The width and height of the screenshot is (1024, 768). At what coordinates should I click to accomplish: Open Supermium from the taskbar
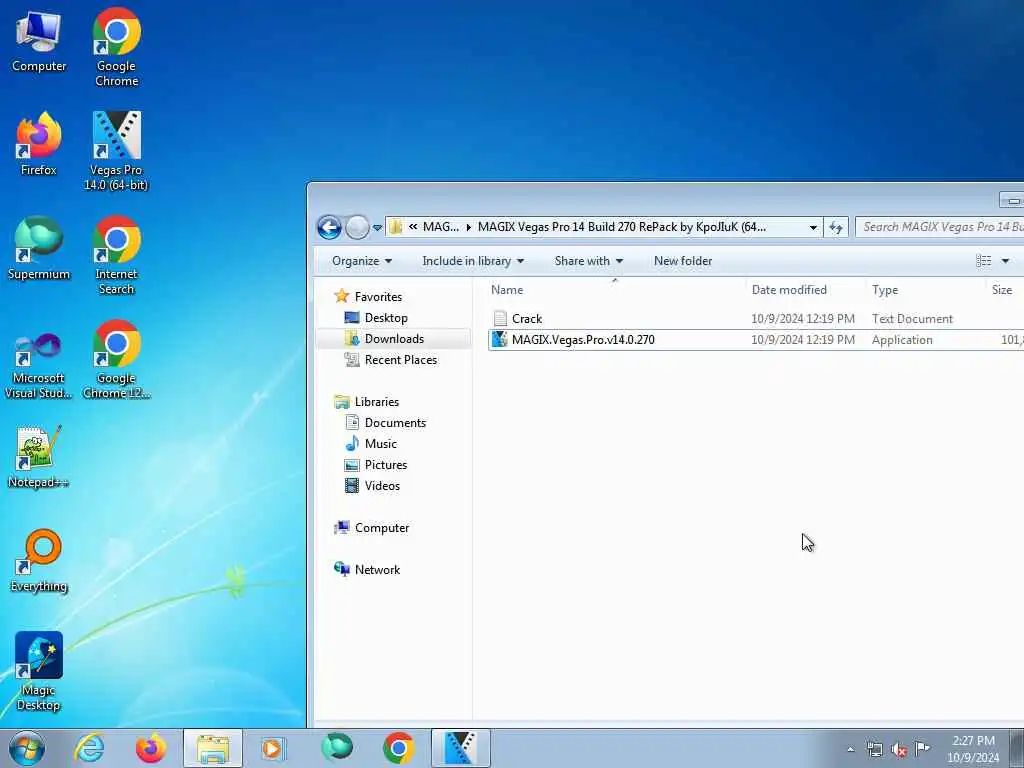pos(337,748)
